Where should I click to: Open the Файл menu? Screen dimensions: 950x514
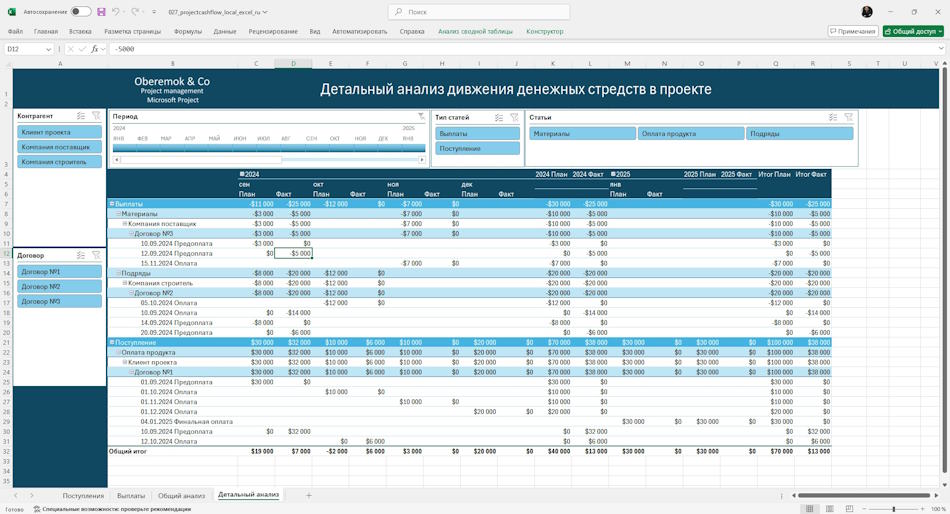[x=15, y=31]
